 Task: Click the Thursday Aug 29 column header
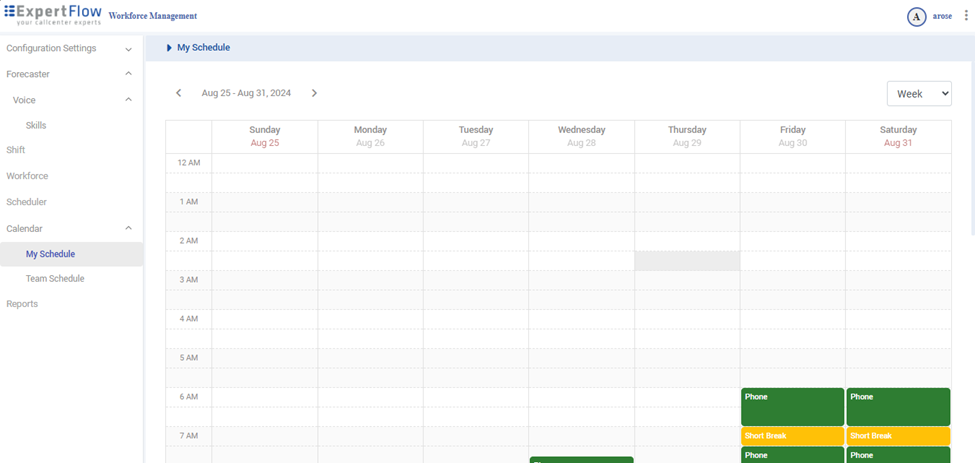pyautogui.click(x=687, y=136)
